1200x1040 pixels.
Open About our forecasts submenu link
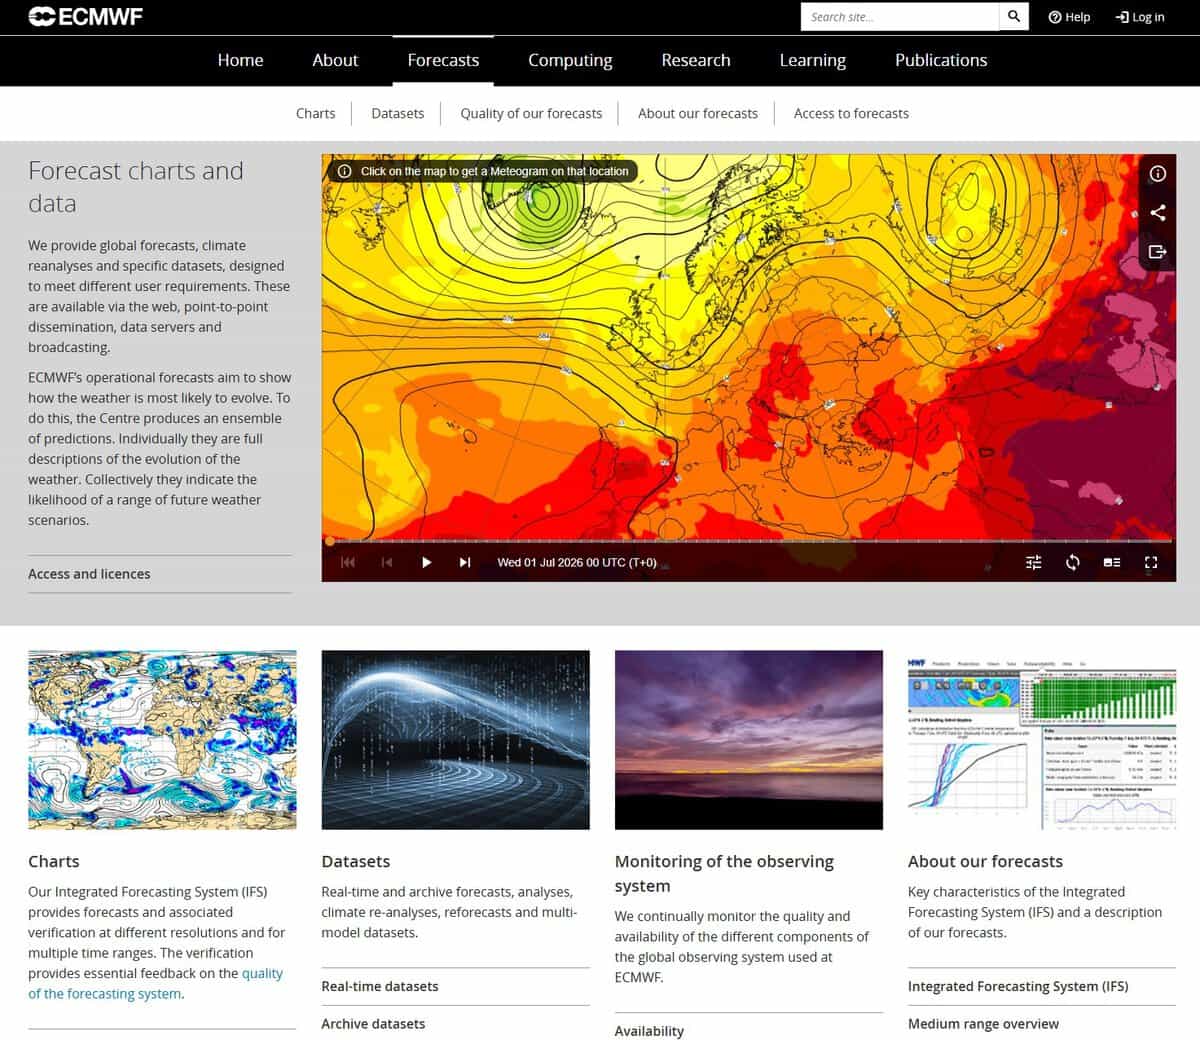[698, 113]
